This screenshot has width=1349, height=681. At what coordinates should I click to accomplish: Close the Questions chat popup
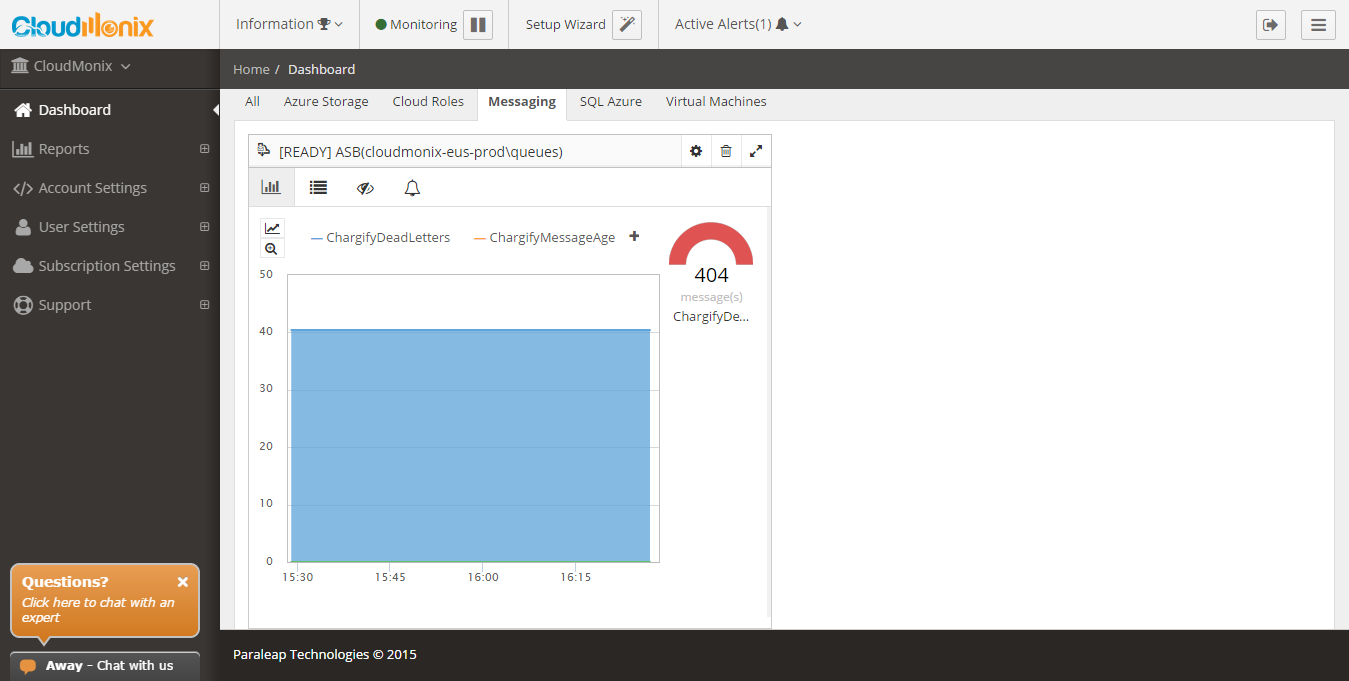coord(183,581)
